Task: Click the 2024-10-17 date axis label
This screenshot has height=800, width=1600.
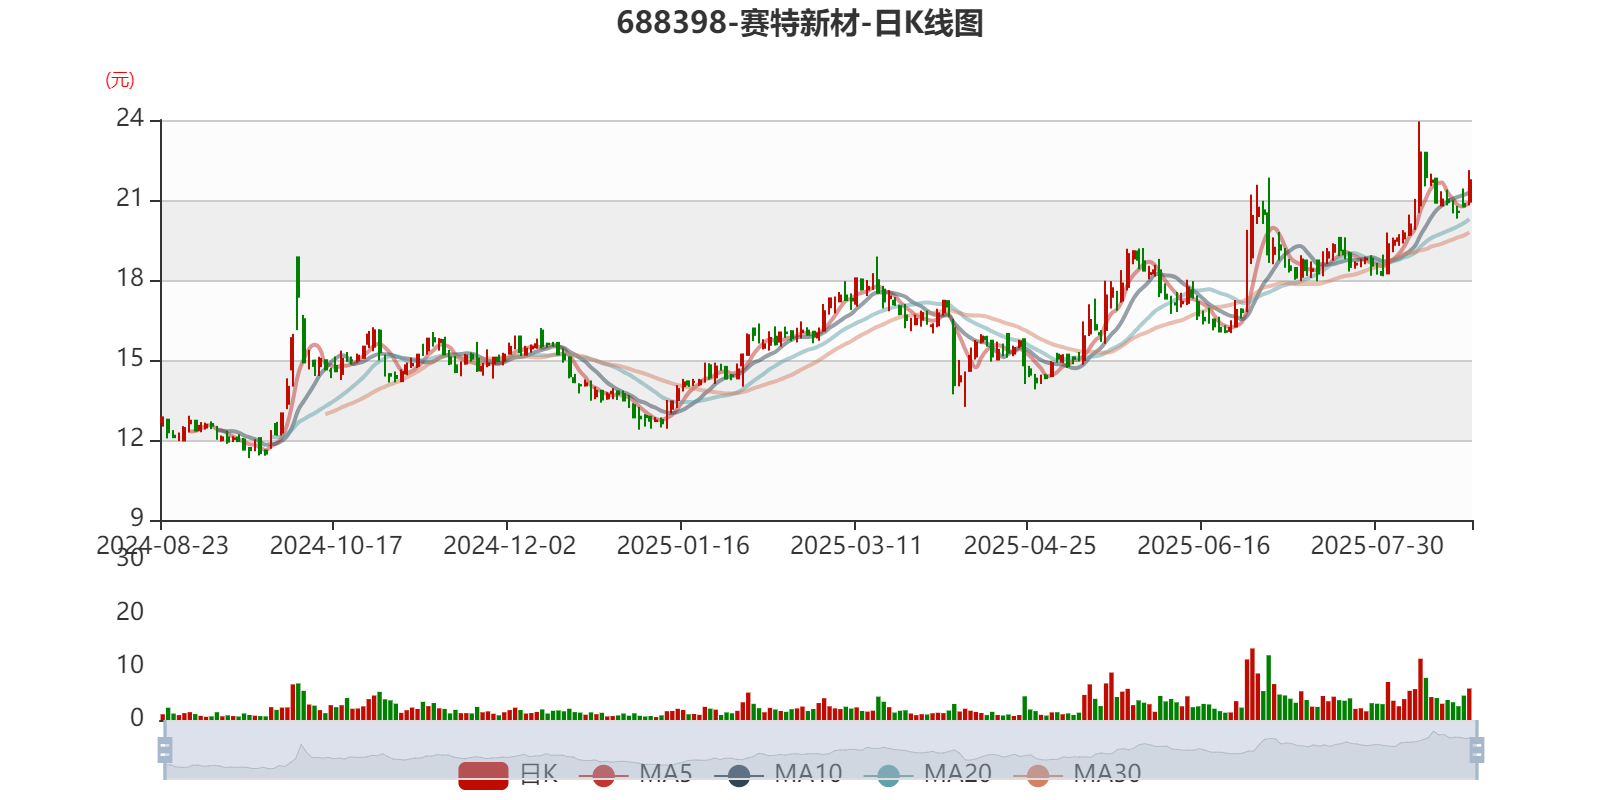Action: point(336,546)
